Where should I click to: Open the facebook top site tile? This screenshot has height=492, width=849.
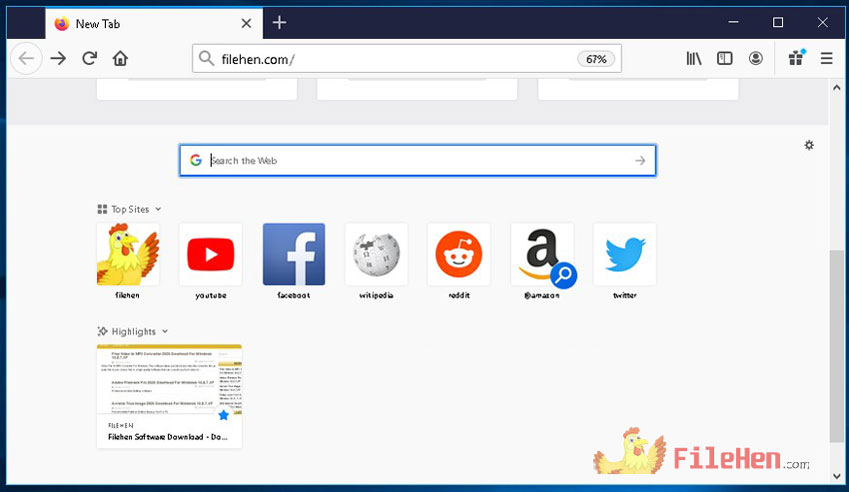click(293, 261)
